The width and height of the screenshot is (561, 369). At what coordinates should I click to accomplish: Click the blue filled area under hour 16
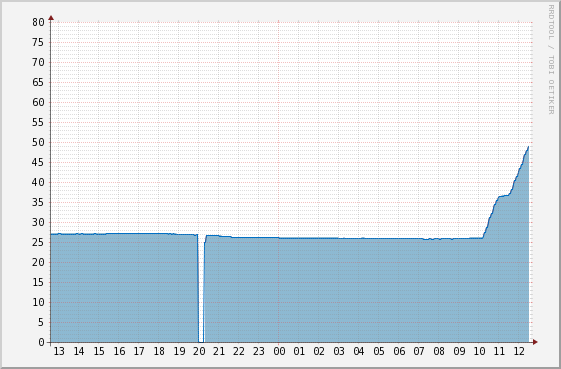(x=119, y=288)
